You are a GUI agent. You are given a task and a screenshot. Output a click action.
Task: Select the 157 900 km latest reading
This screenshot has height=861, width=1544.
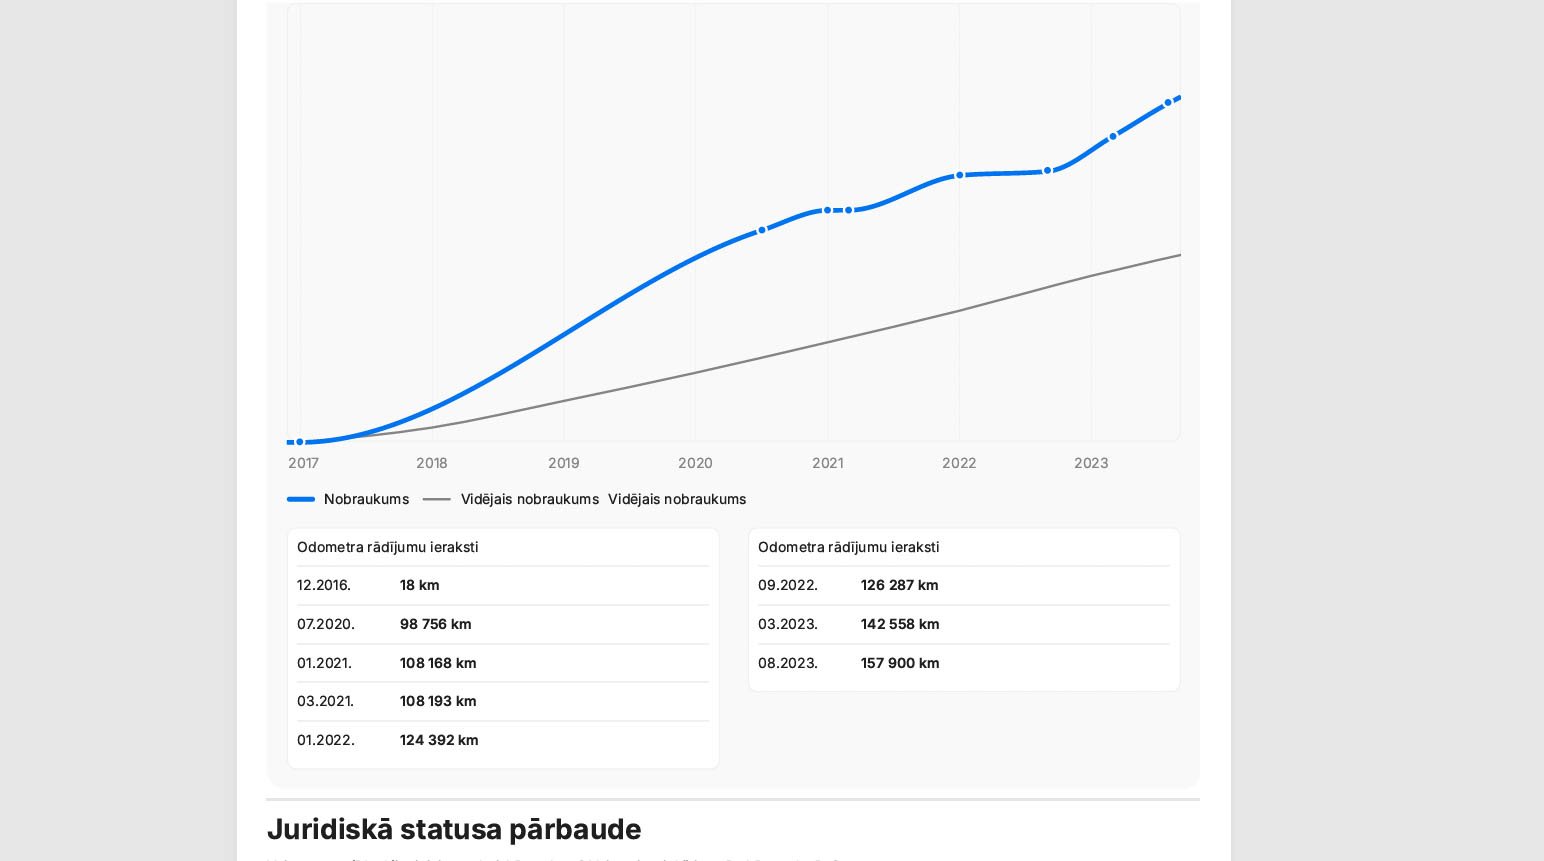[899, 663]
